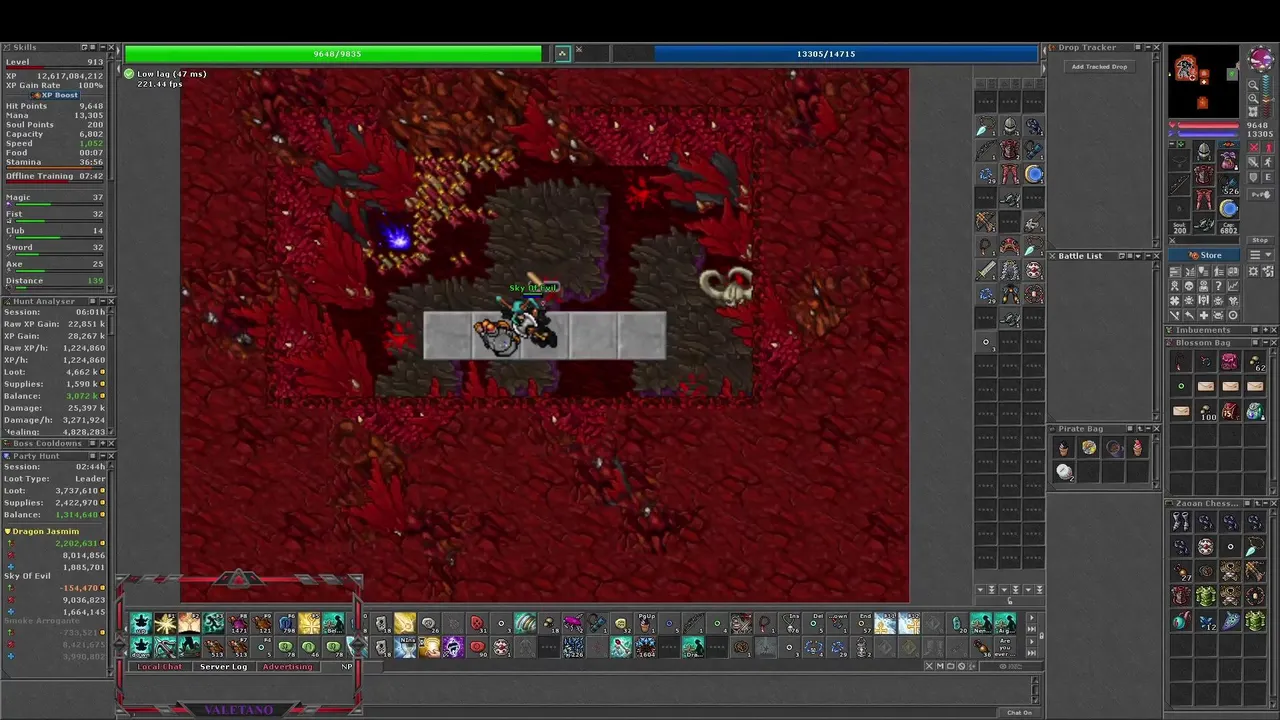Open the Battle List filter dropdown arrow

(1138, 256)
